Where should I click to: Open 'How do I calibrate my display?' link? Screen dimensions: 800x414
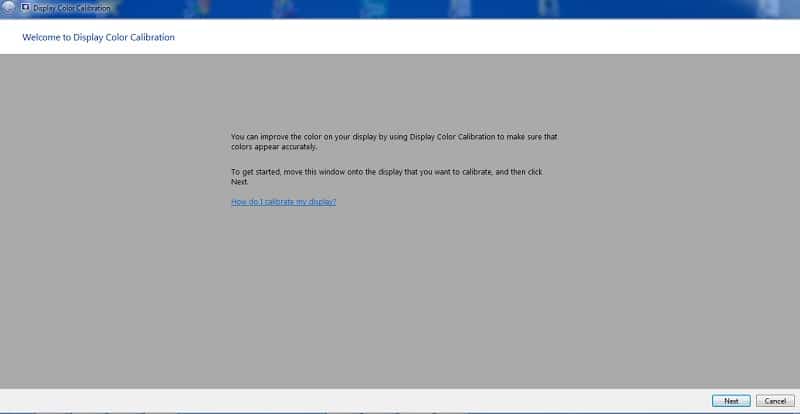pos(283,202)
